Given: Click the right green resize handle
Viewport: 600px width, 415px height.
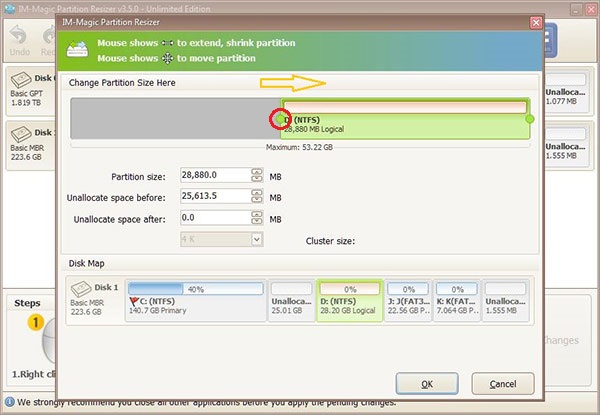Looking at the screenshot, I should click(x=530, y=119).
